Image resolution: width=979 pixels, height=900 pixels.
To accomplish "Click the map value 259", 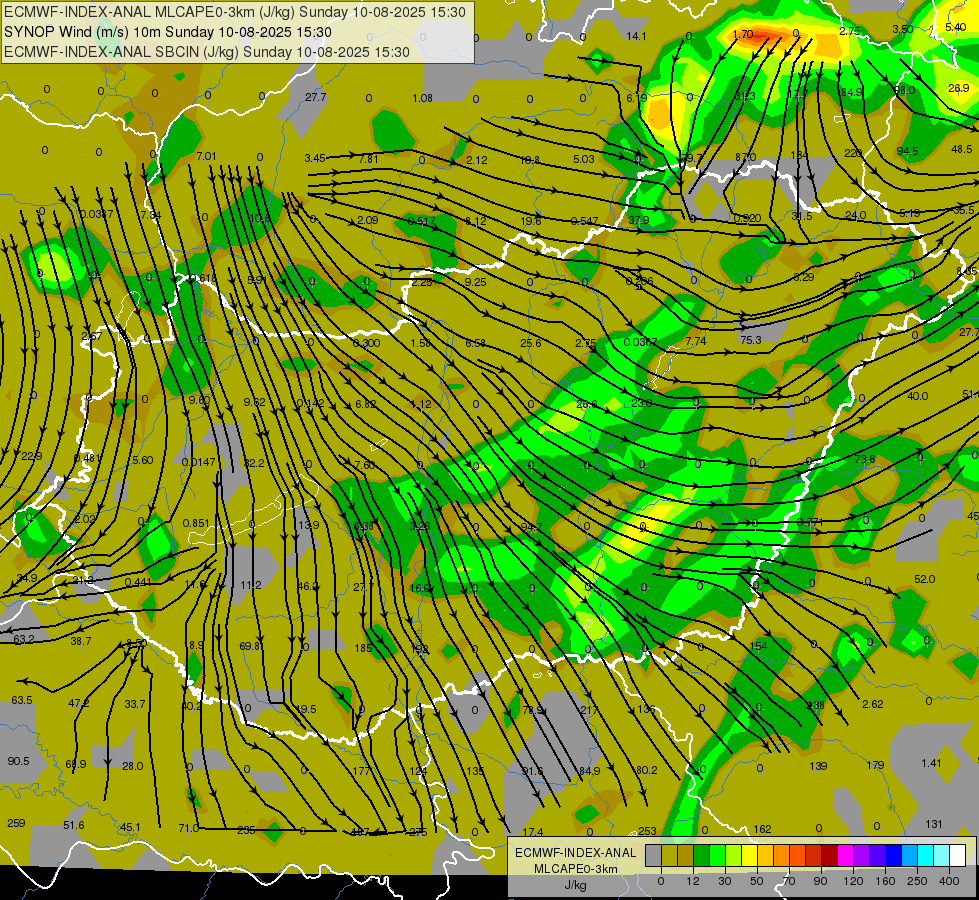I will [x=16, y=823].
